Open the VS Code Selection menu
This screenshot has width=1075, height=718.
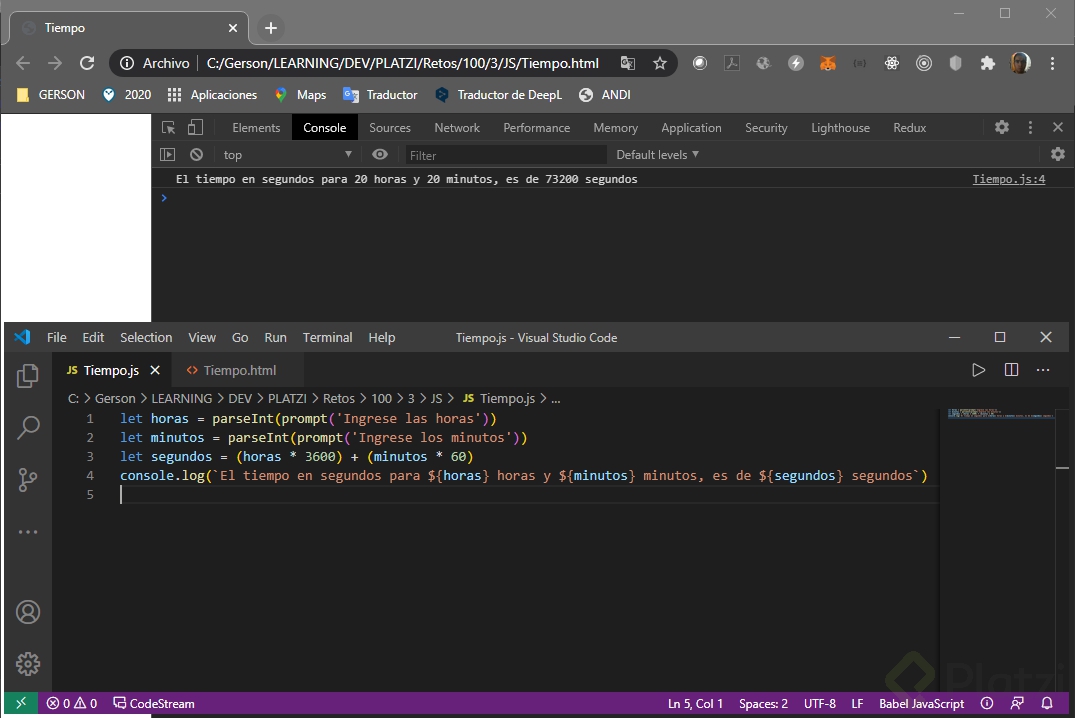pos(146,337)
